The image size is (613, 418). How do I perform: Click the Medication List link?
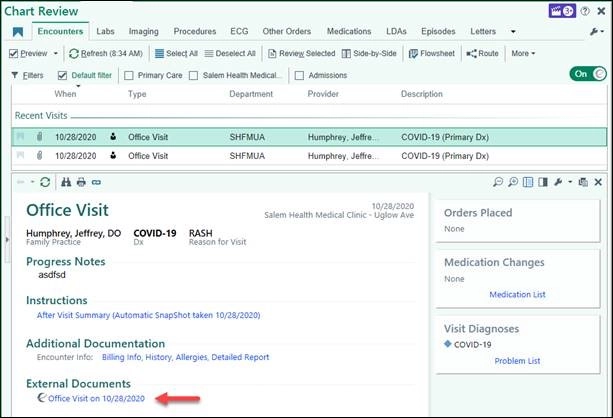[x=517, y=294]
